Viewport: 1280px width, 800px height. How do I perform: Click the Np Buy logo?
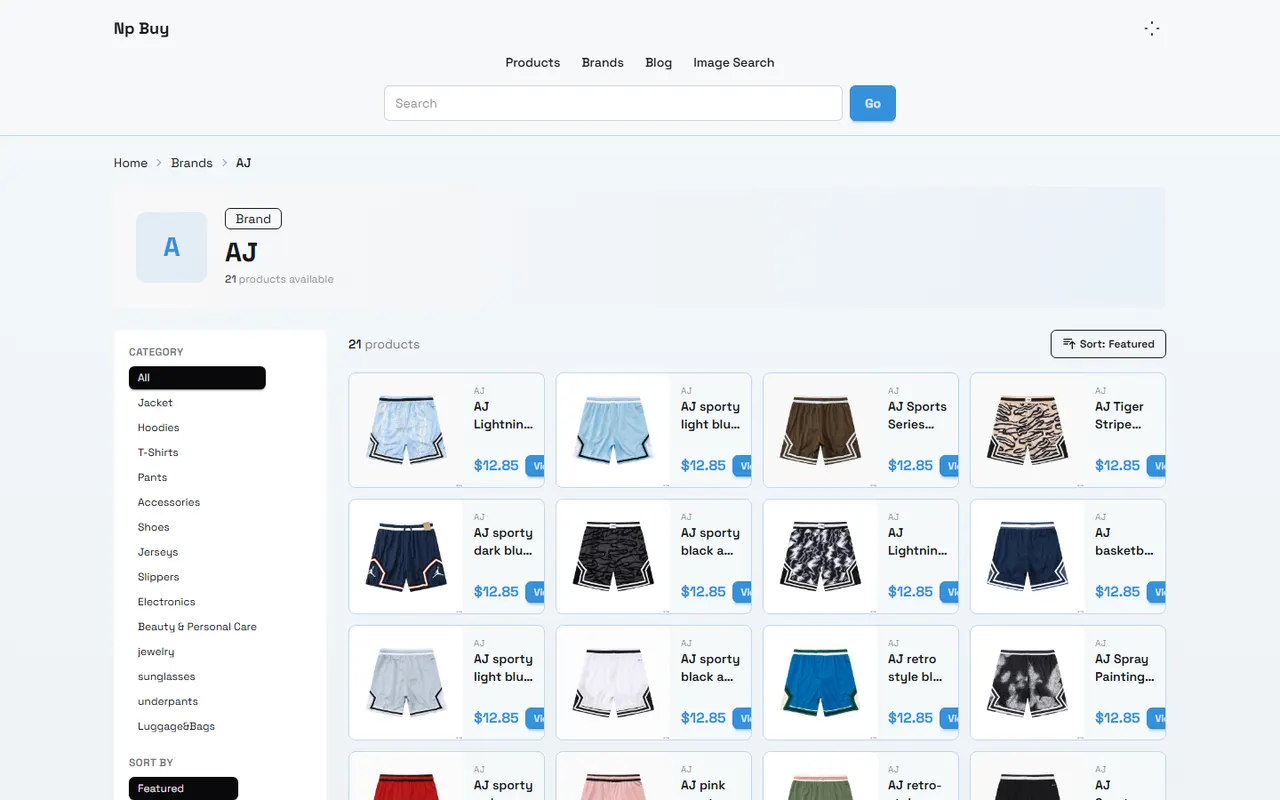pos(141,29)
